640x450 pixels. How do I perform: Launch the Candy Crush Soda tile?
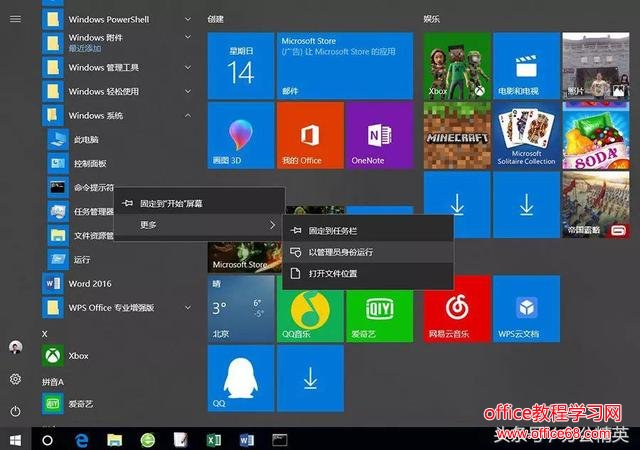tap(596, 136)
